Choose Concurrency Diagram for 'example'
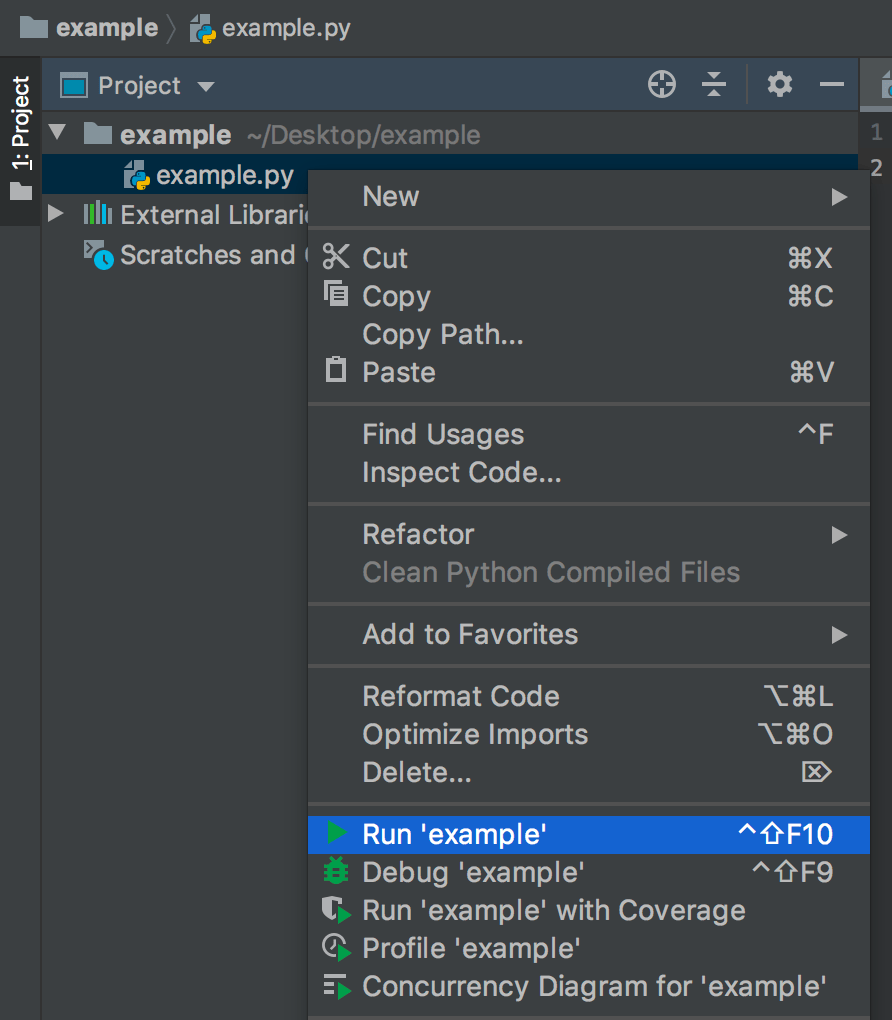The image size is (892, 1020). (x=594, y=987)
